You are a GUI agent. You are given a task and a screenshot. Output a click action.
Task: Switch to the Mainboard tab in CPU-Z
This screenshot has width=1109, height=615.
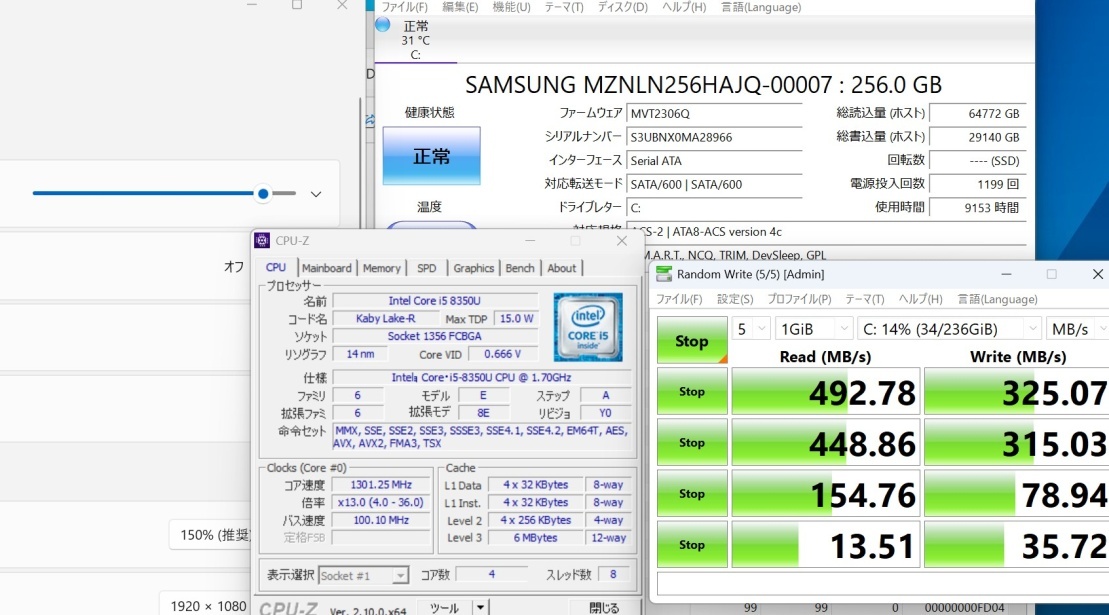(326, 268)
